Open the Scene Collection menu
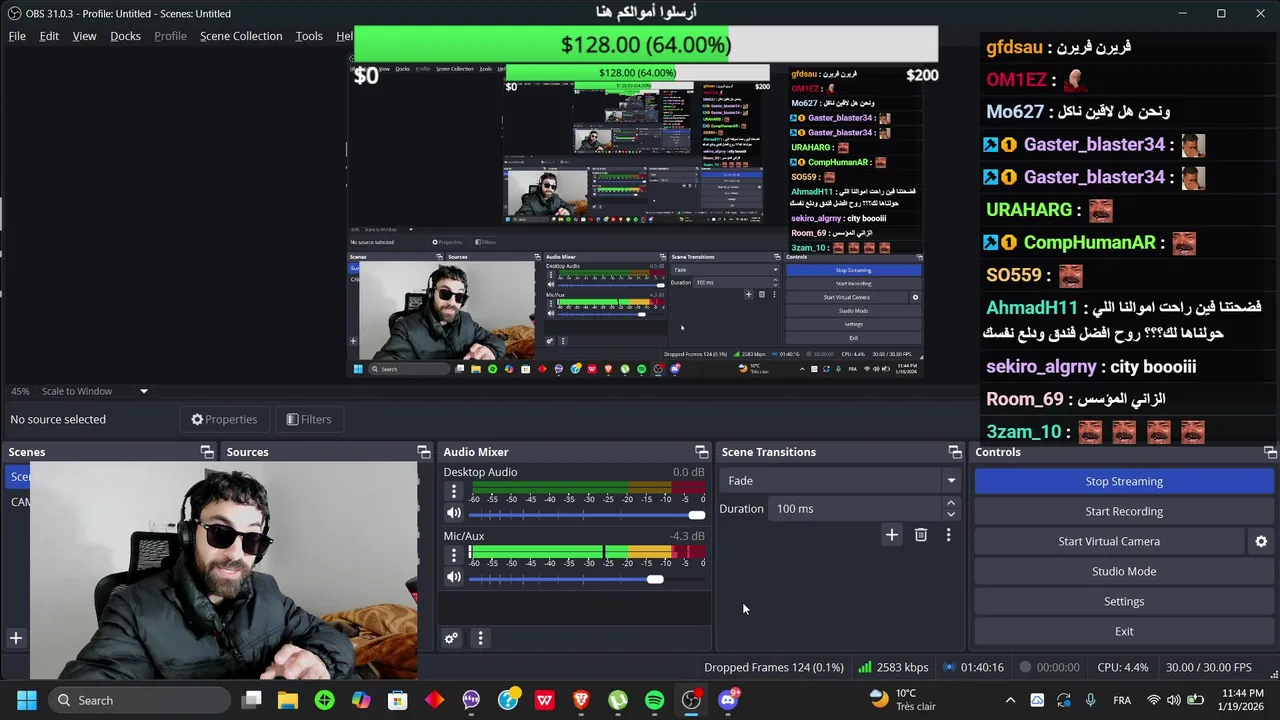1280x720 pixels. pos(241,36)
